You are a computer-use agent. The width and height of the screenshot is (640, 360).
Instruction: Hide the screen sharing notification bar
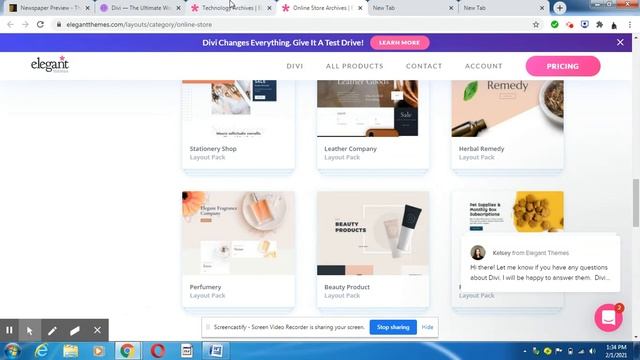(x=427, y=327)
